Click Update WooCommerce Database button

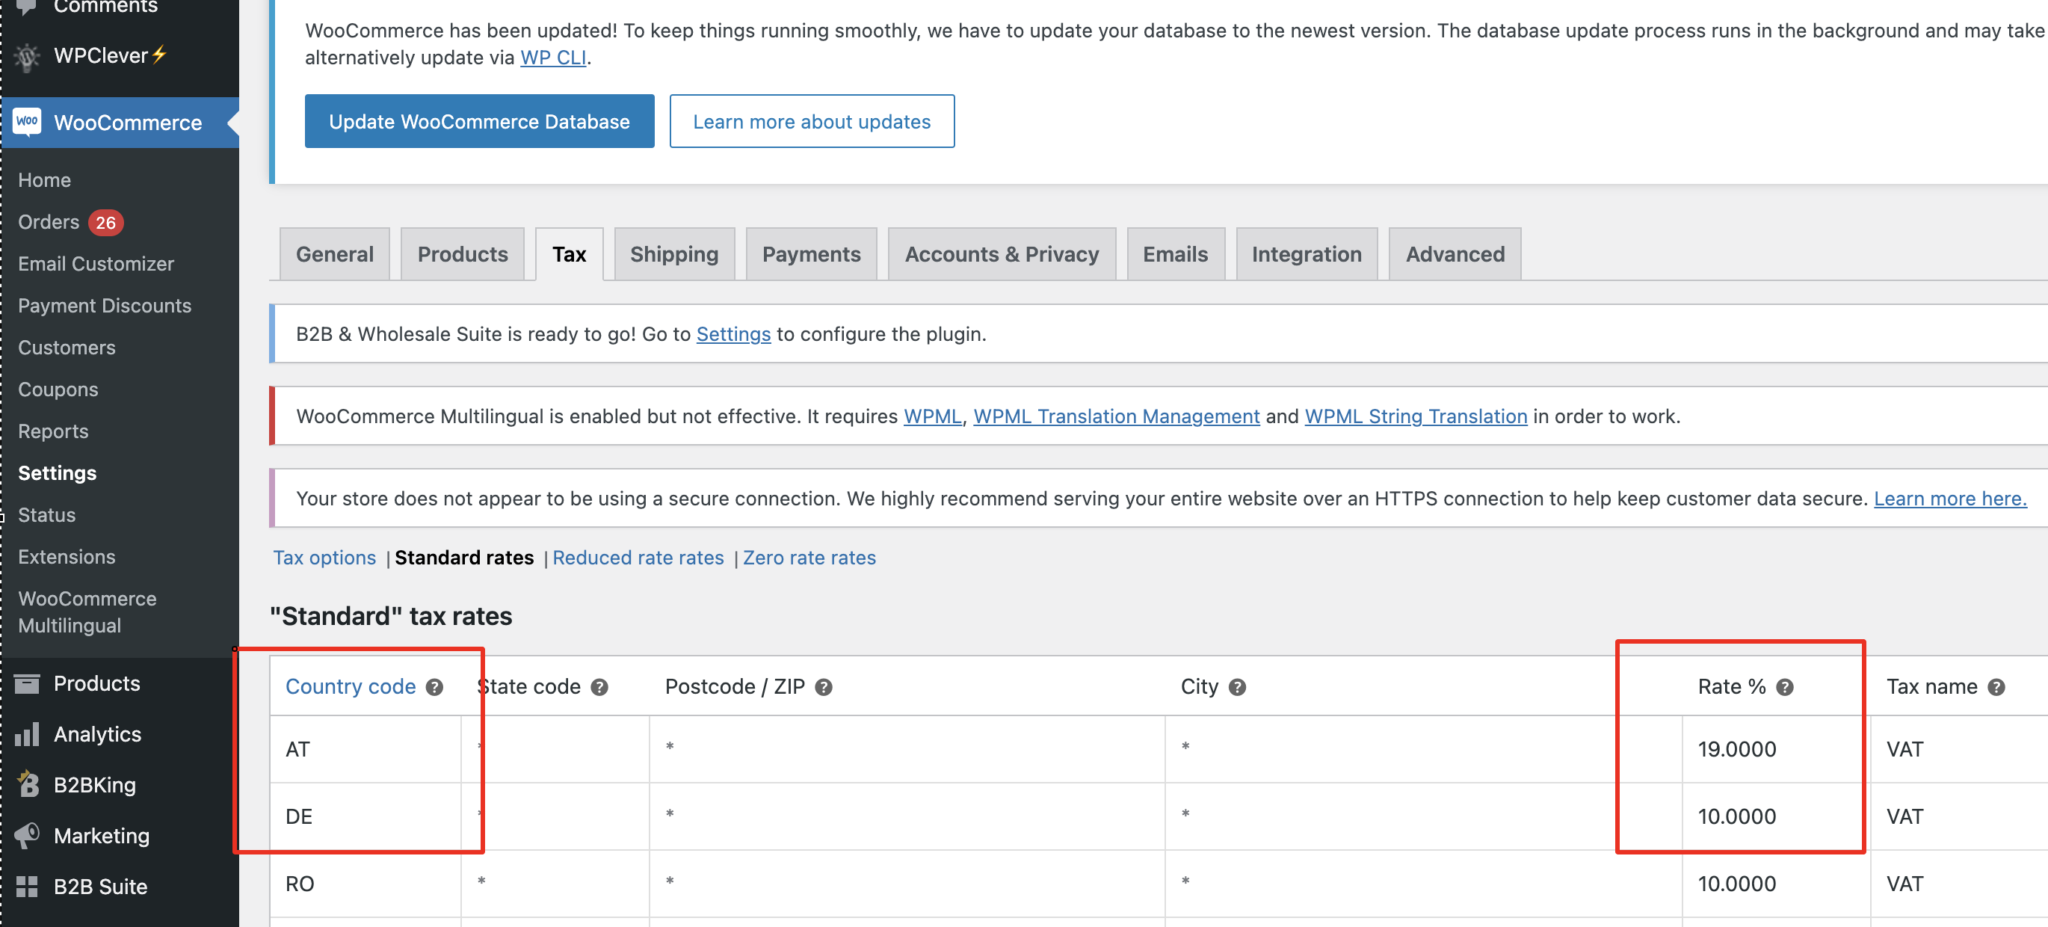click(480, 121)
